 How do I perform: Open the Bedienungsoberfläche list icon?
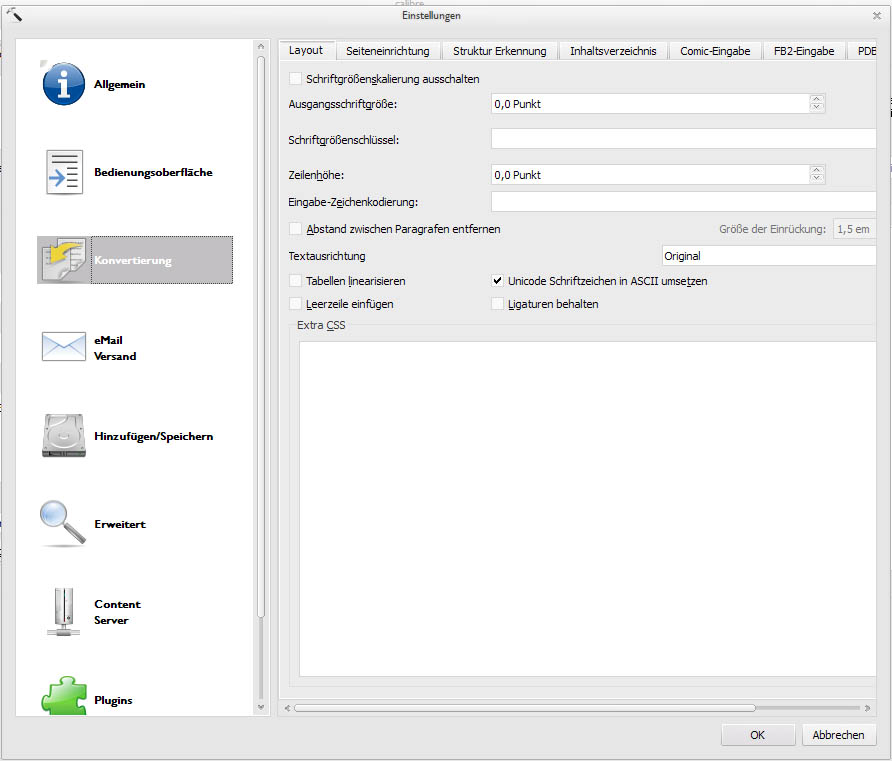(64, 172)
